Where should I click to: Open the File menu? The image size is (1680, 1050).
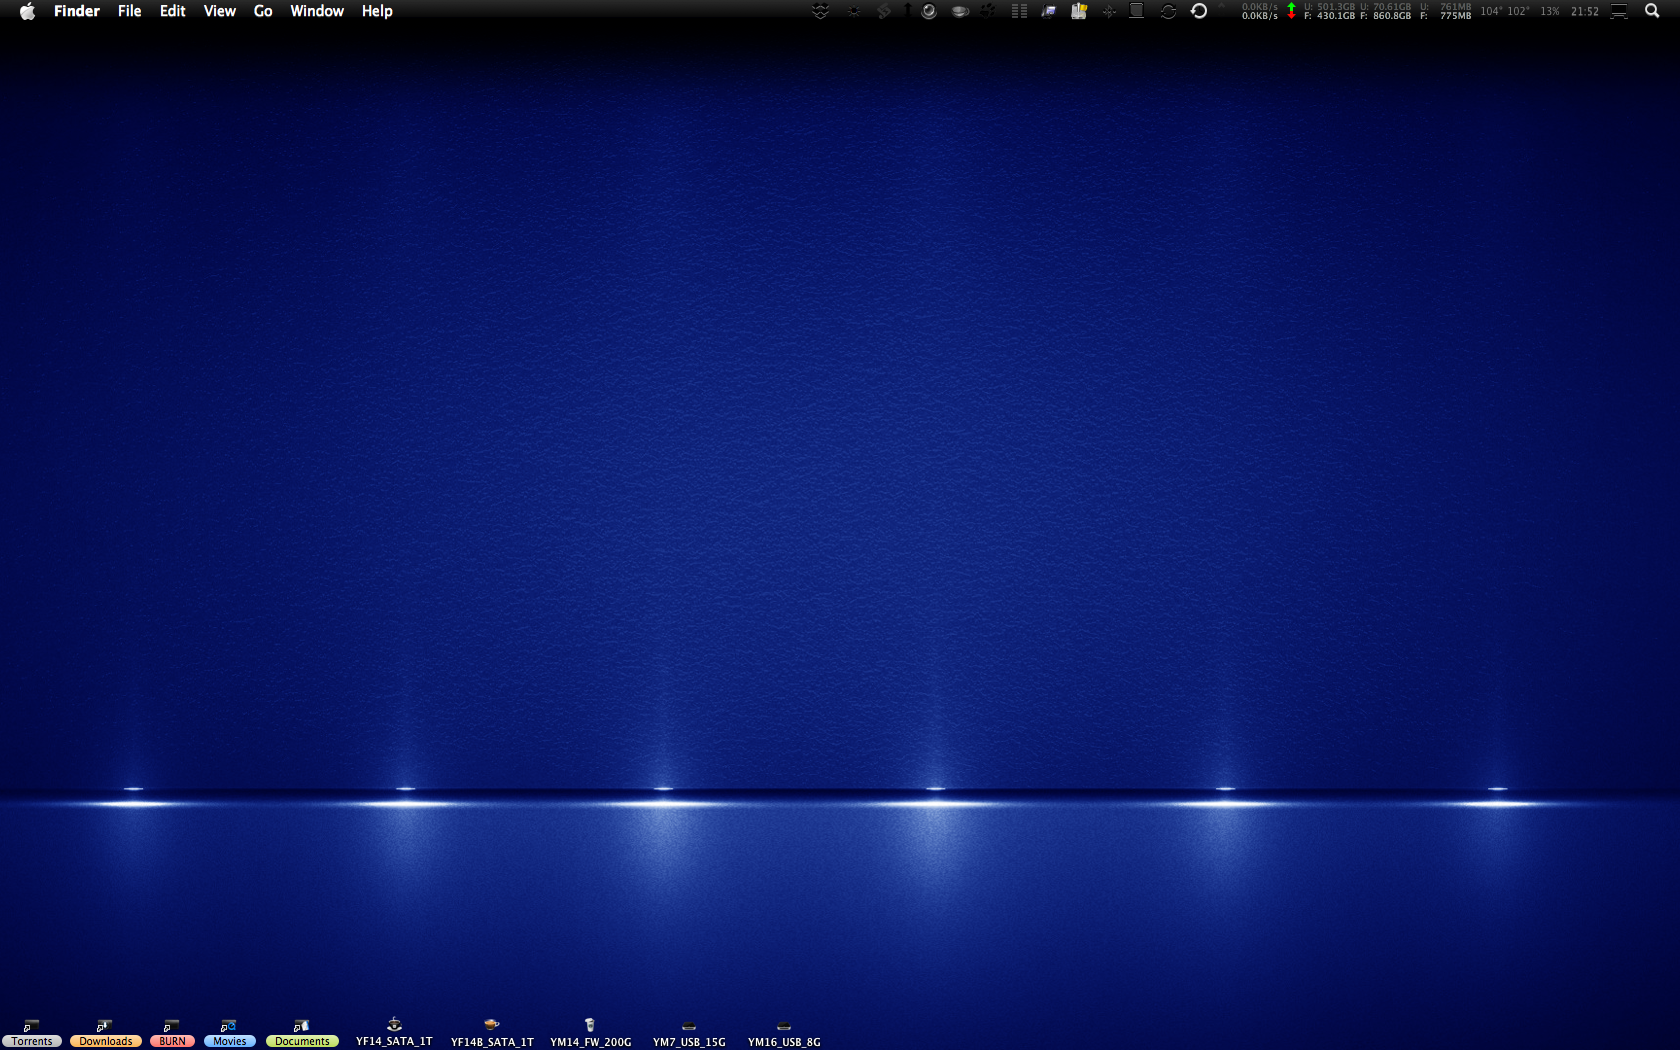coord(130,11)
